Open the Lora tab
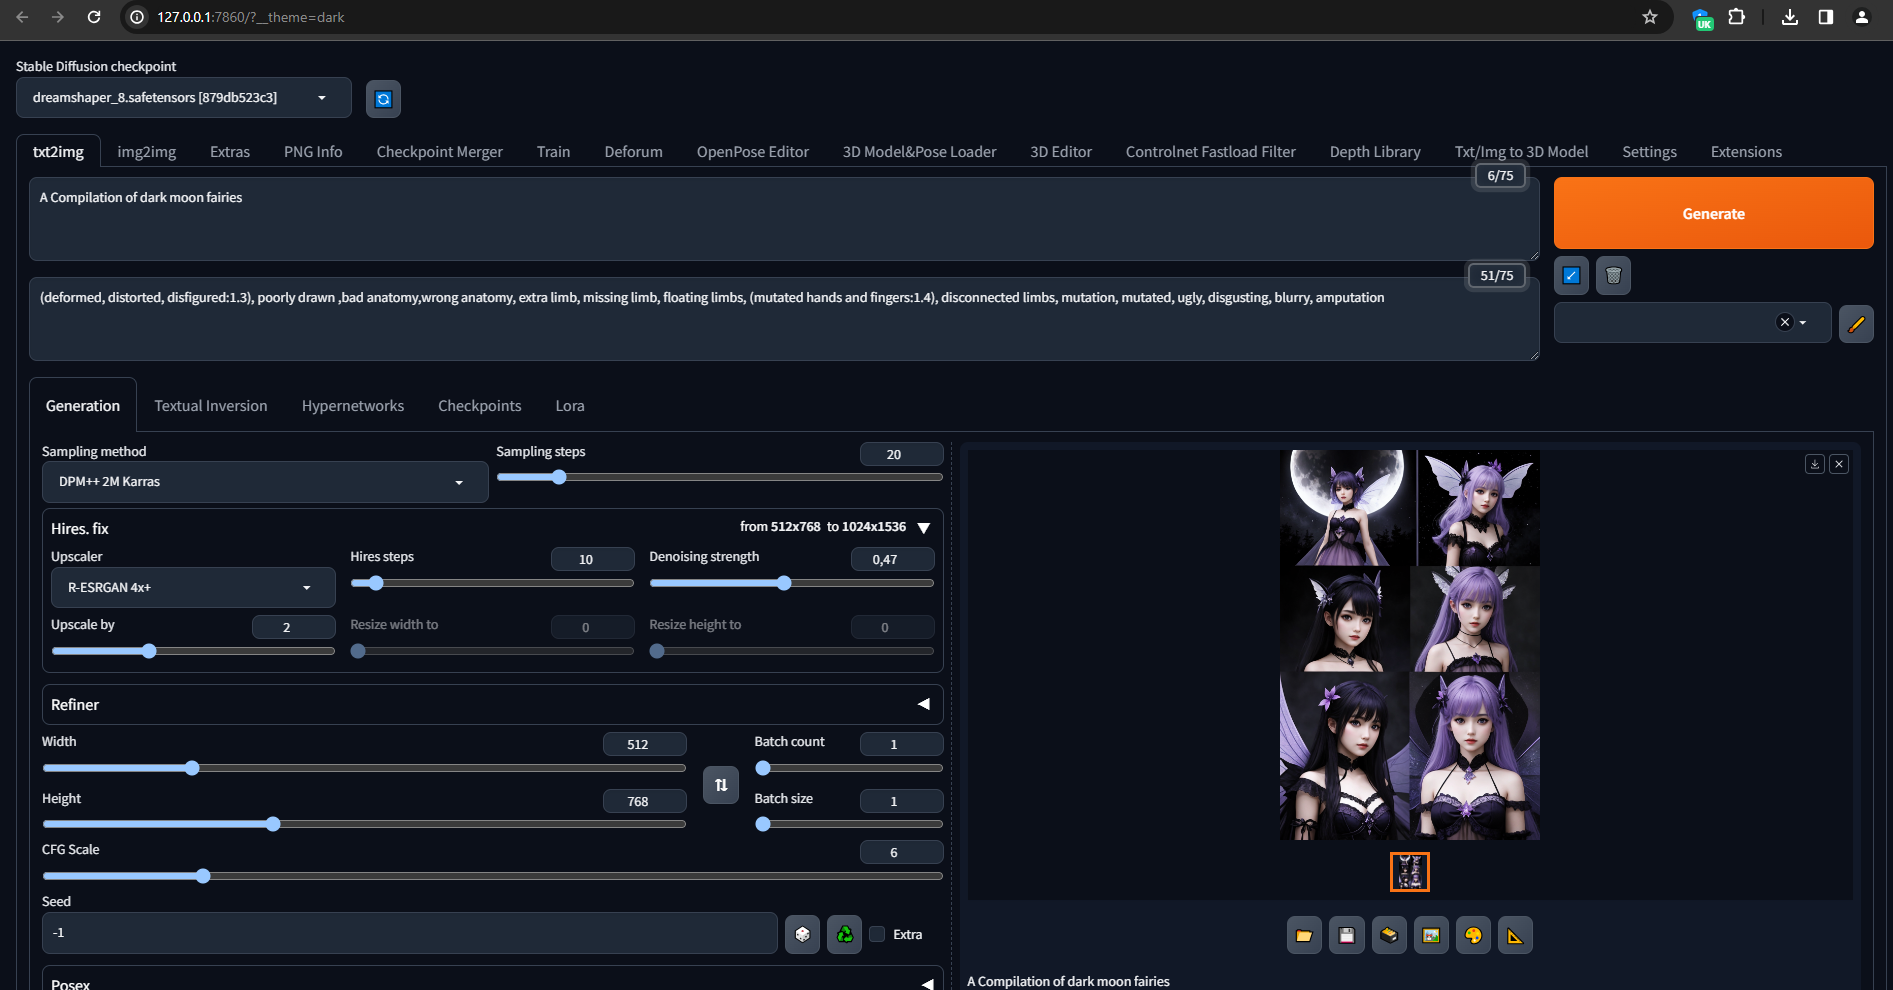Screen dimensions: 1893x990 (570, 406)
